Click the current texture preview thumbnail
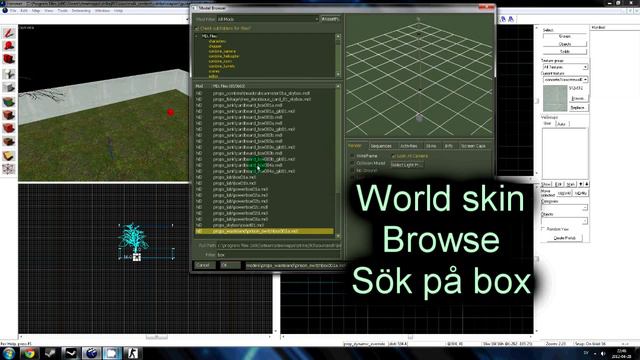The width and height of the screenshot is (640, 360). 555,98
